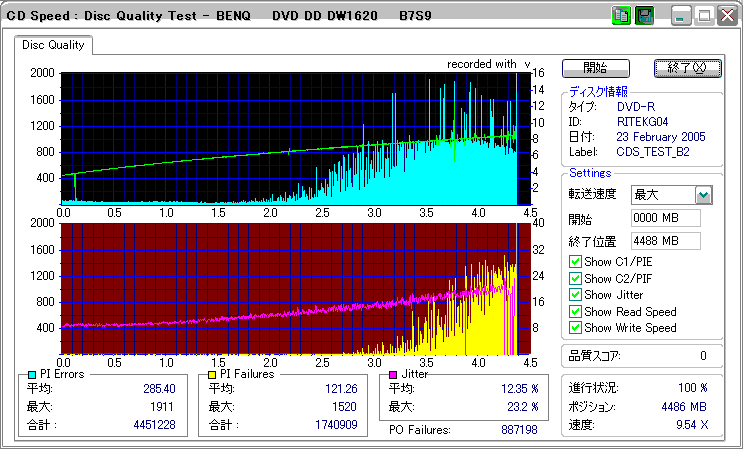Disable the Show Jitter checkbox
The image size is (743, 449).
575,295
